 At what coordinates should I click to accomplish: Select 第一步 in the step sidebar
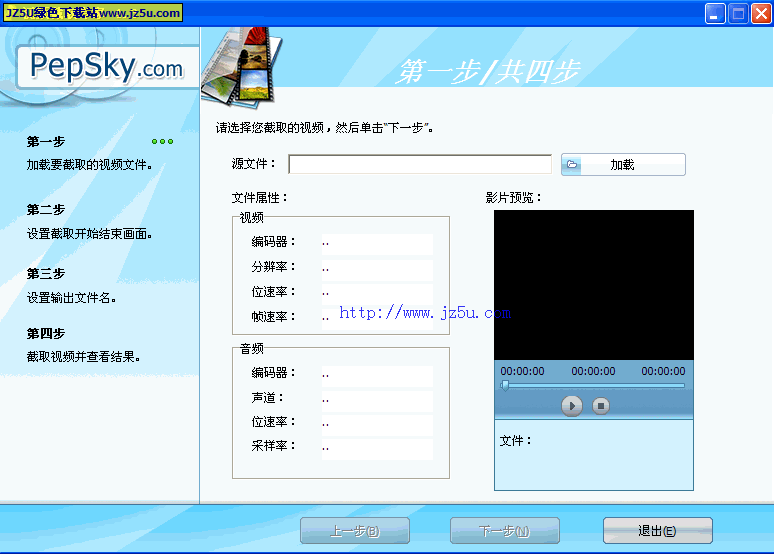(x=46, y=142)
